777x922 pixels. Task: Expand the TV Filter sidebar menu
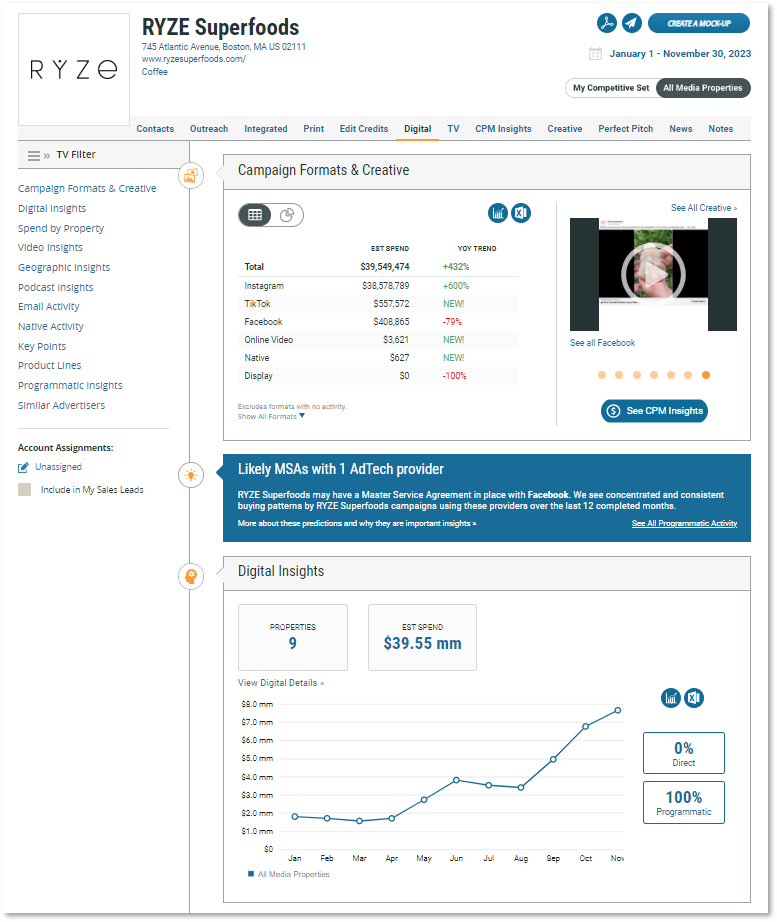click(x=38, y=155)
